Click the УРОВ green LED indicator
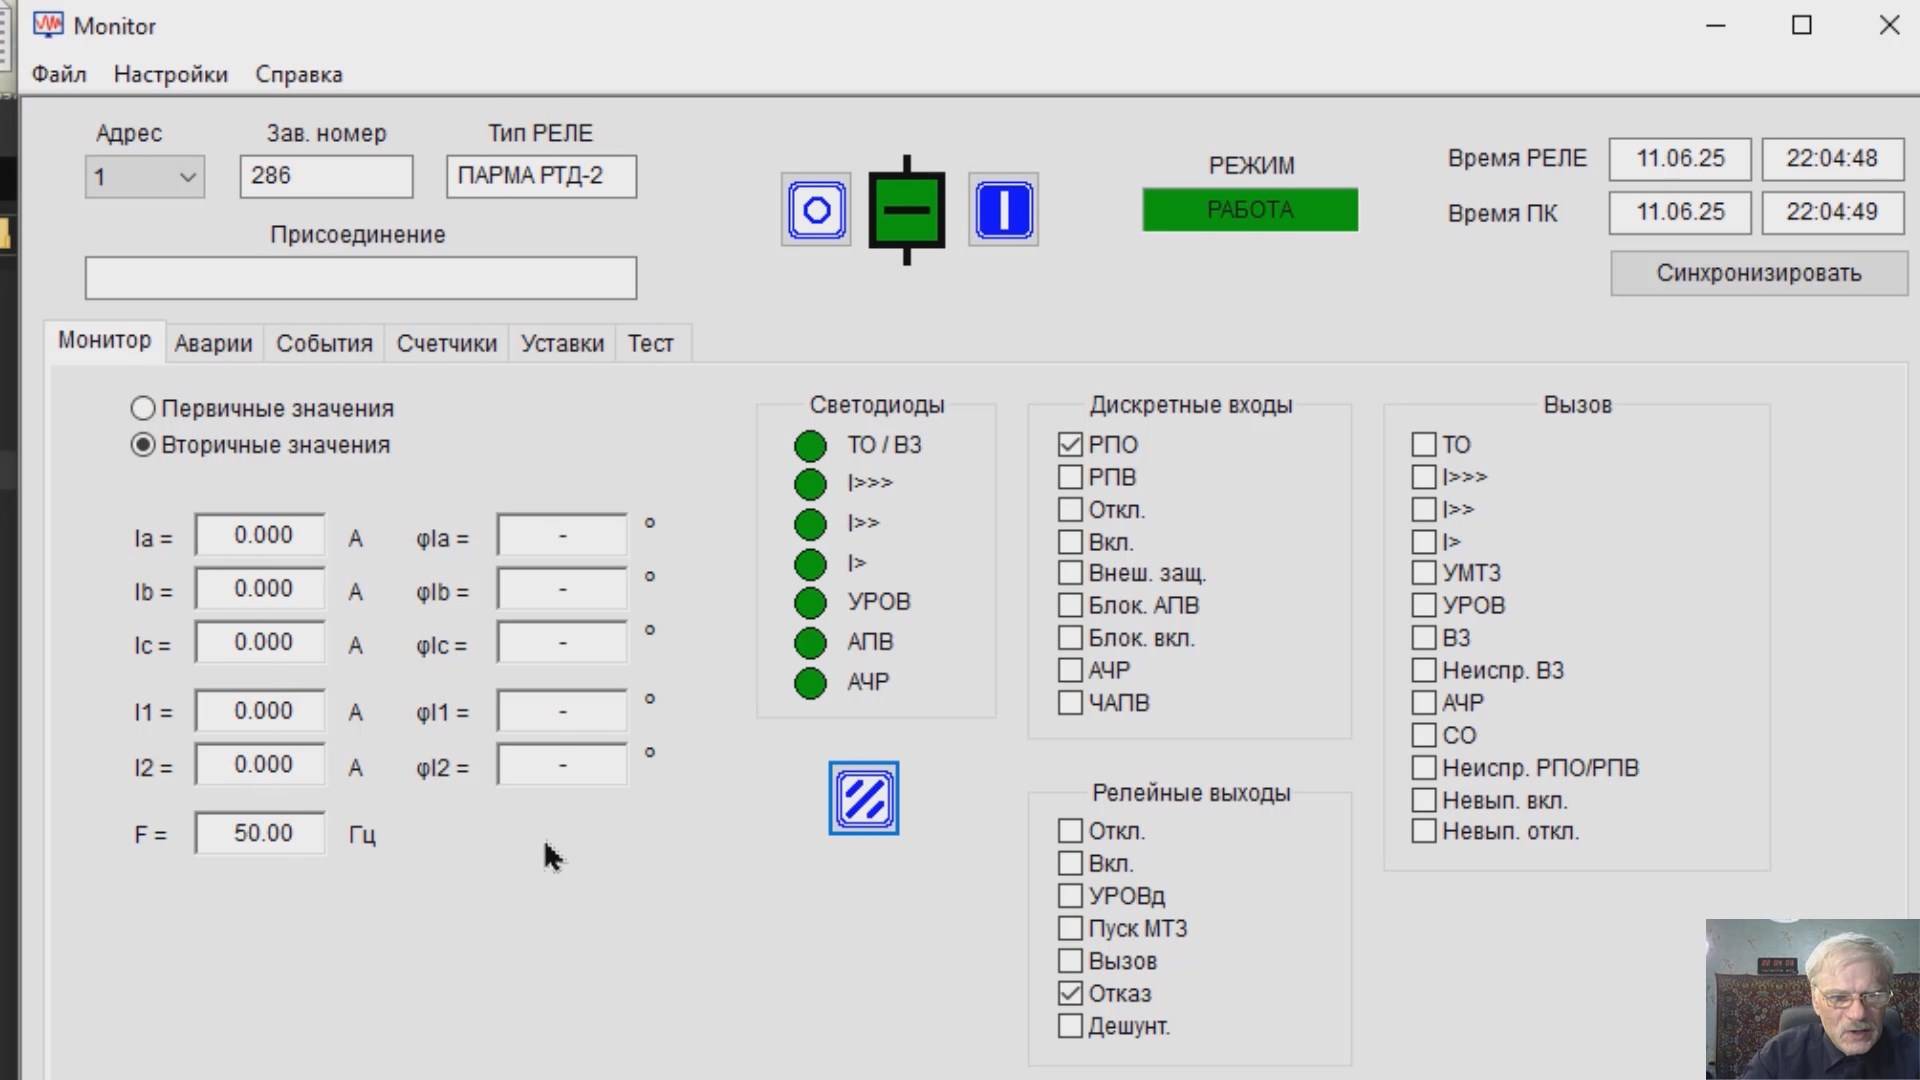This screenshot has width=1920, height=1080. point(810,603)
